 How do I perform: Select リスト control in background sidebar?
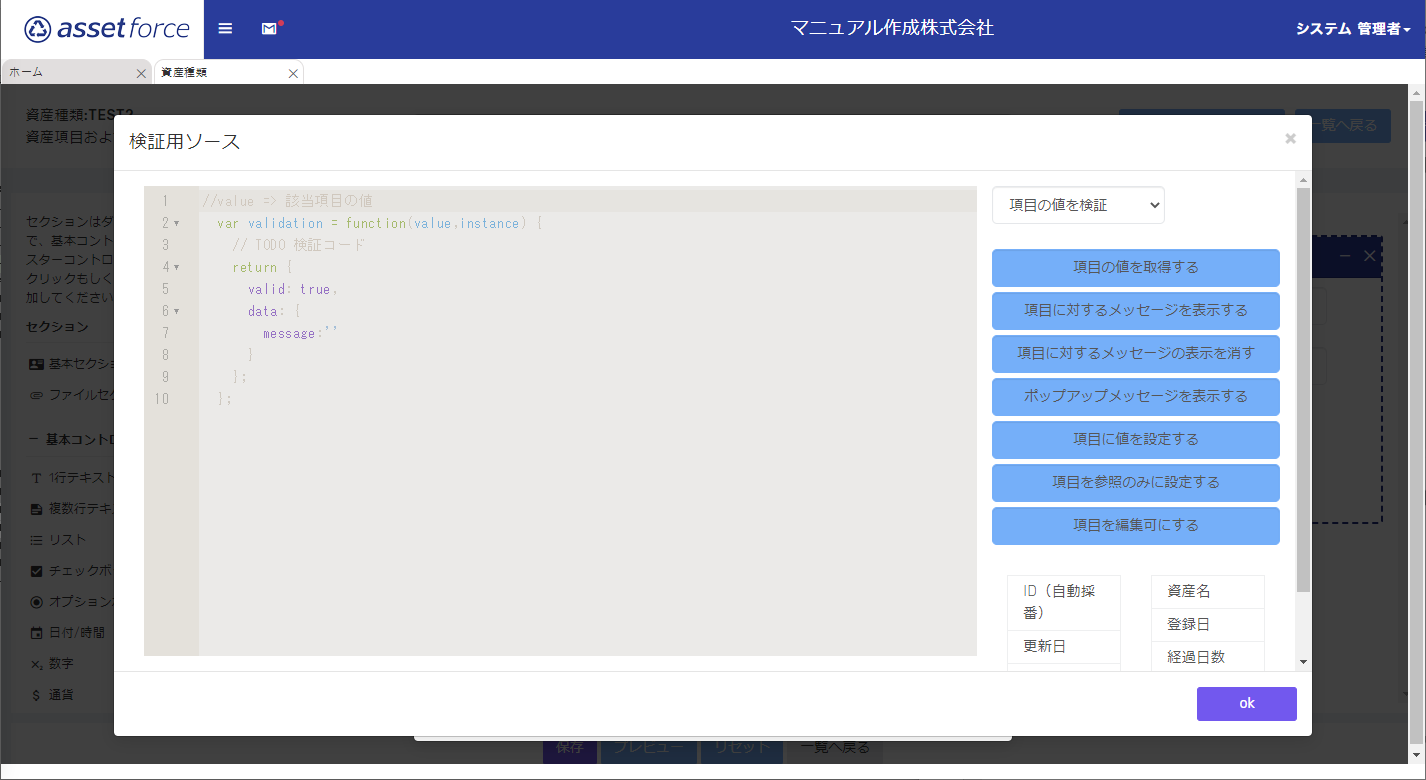click(58, 540)
